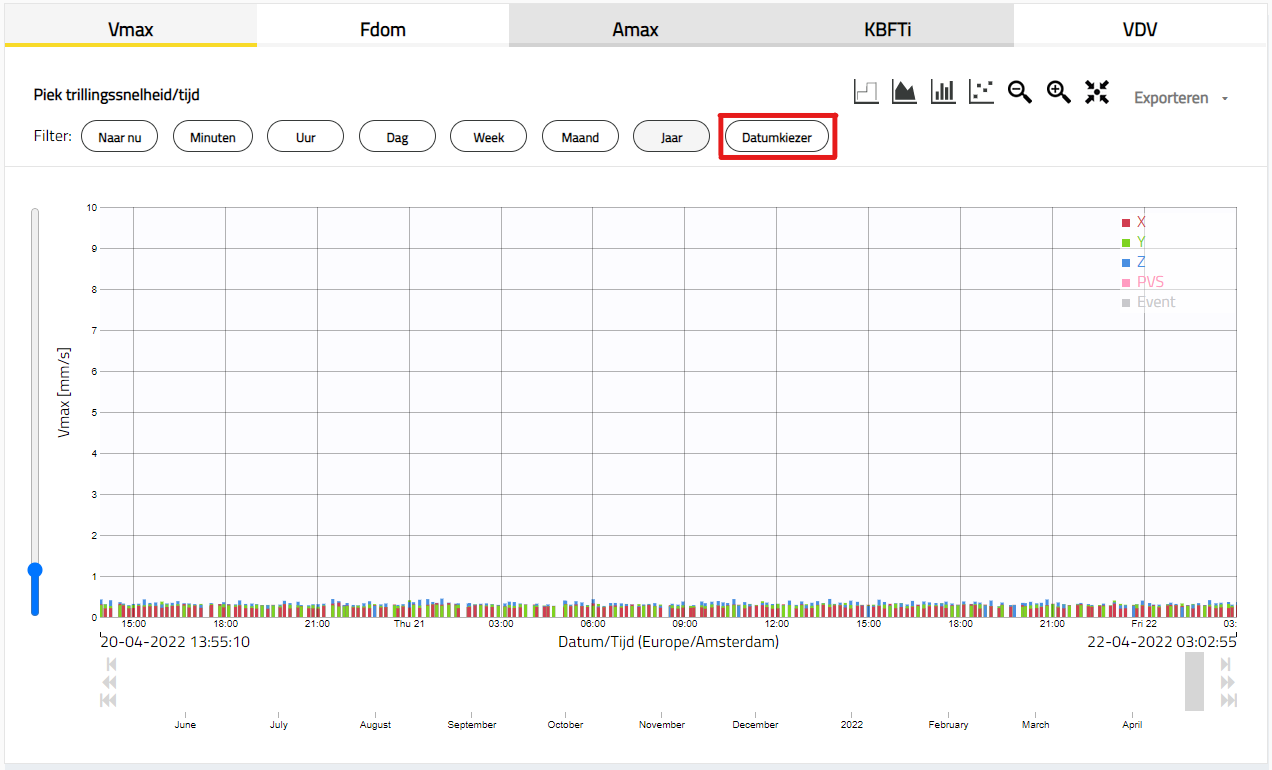This screenshot has height=770, width=1272.
Task: Jump to last data with bottom-right skip icon
Action: pyautogui.click(x=1228, y=699)
